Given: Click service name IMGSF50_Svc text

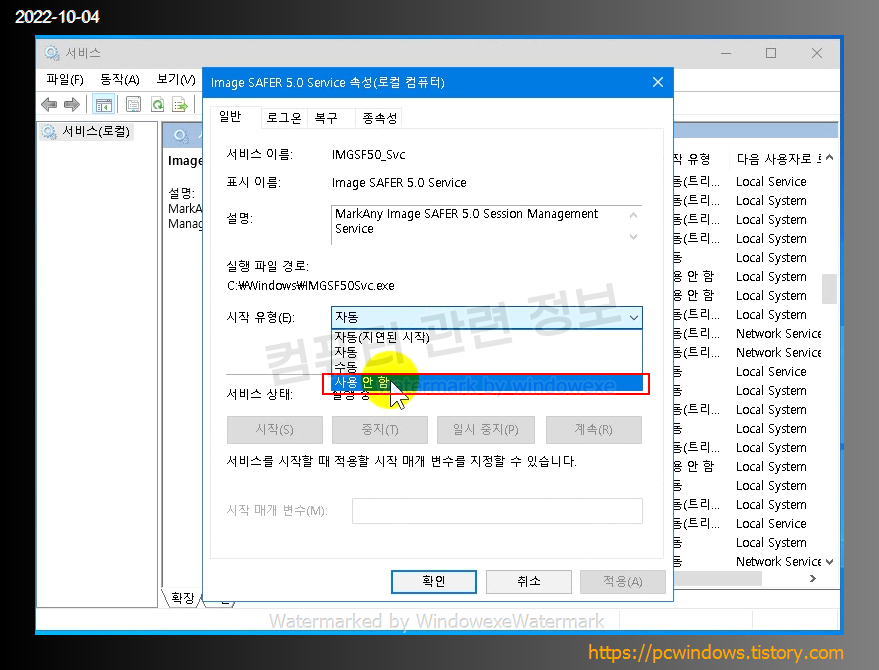Looking at the screenshot, I should tap(368, 155).
